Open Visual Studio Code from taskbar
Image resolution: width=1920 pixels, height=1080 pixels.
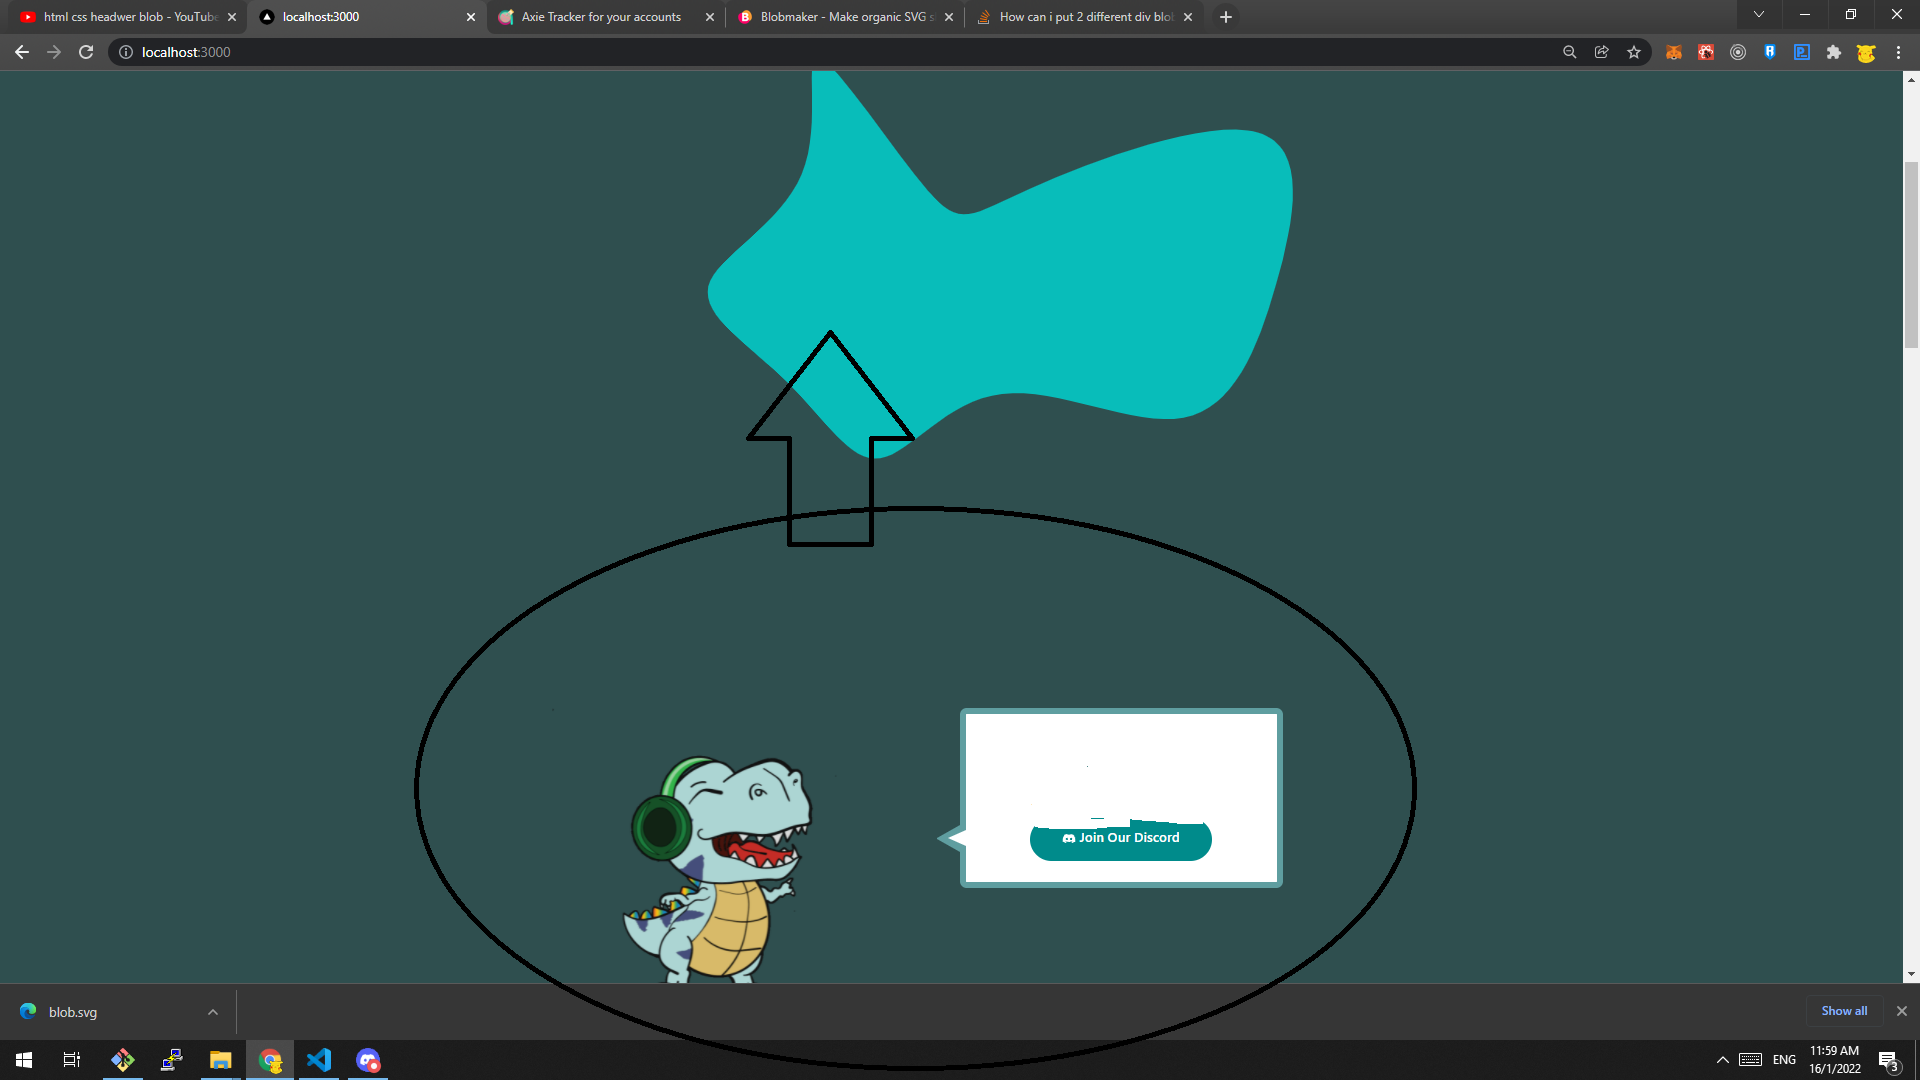point(319,1060)
